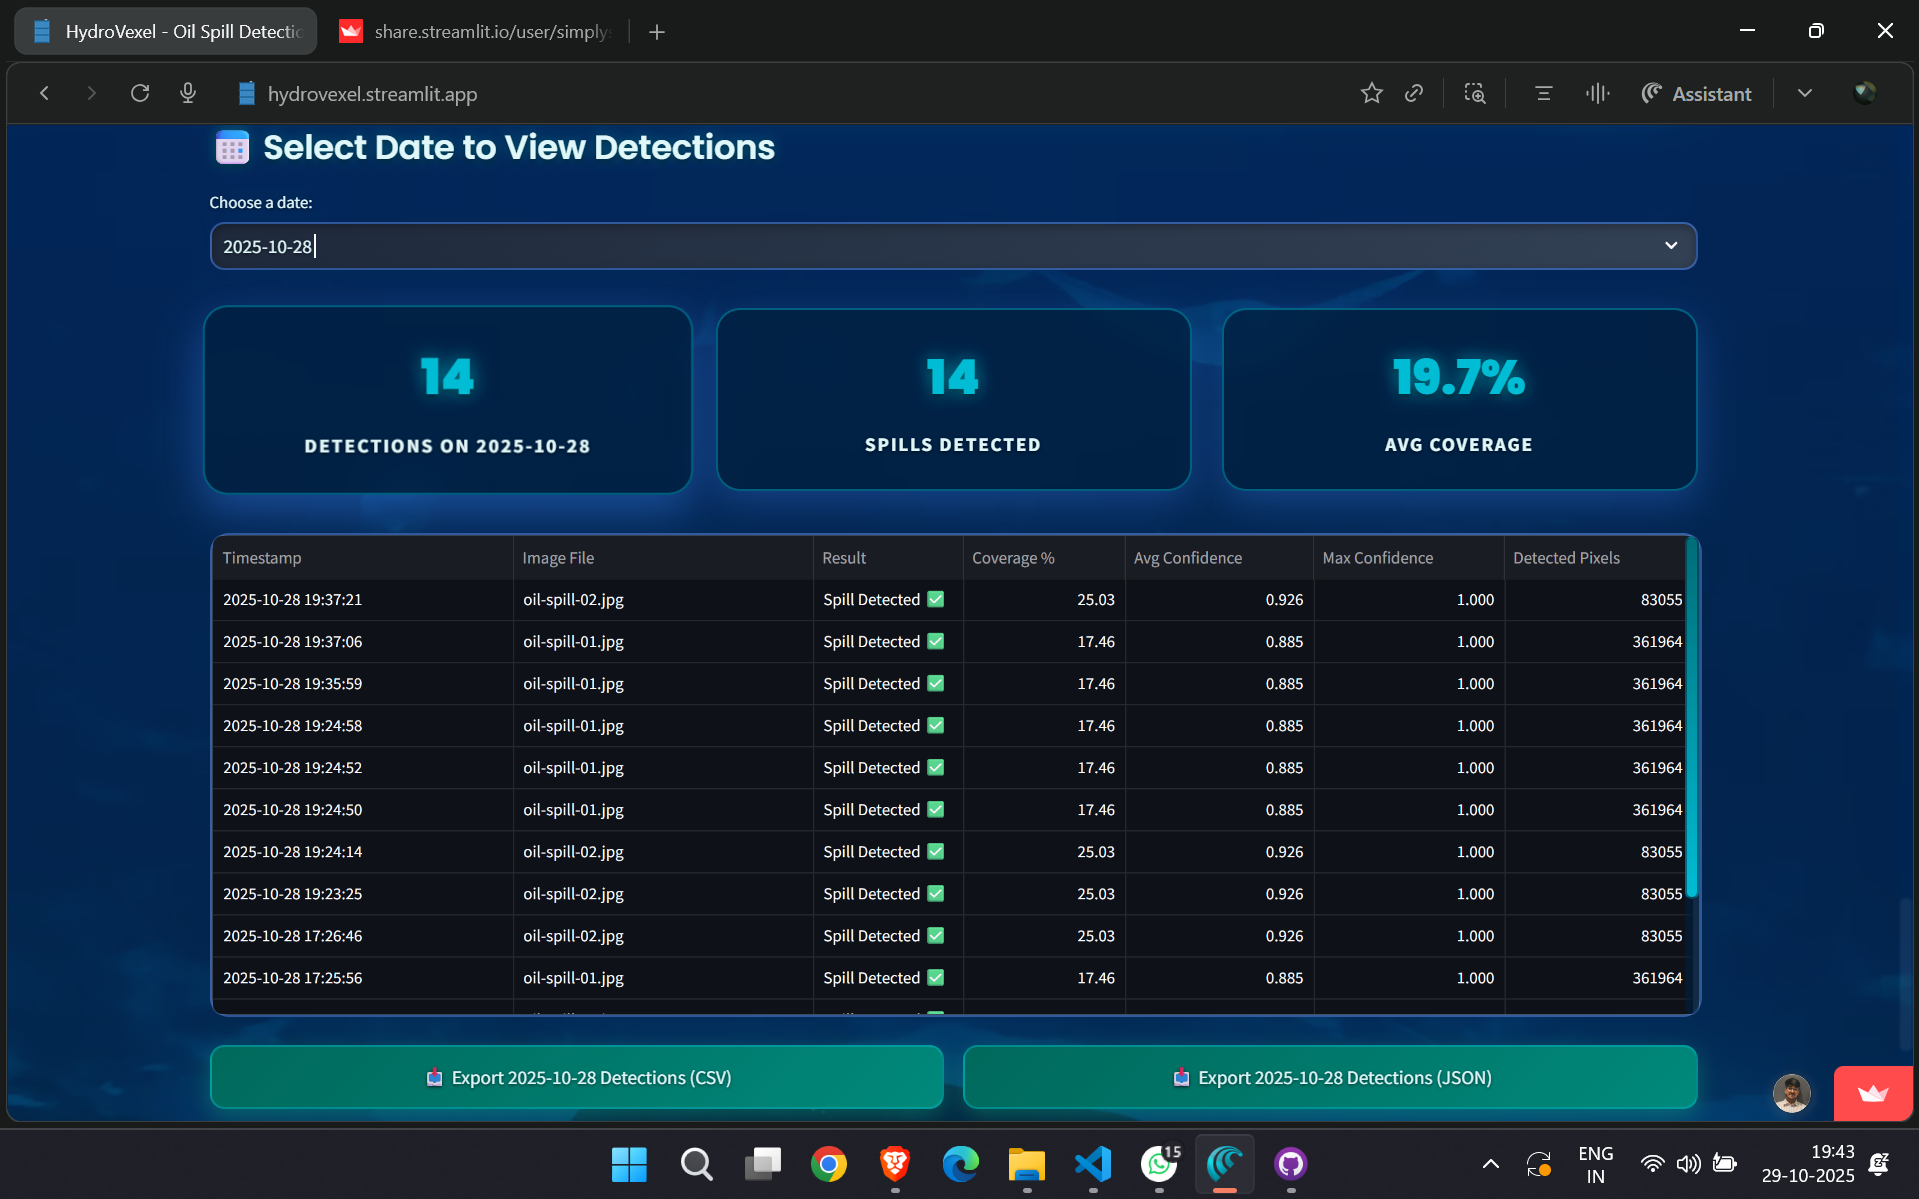Click the microphone voice search icon
The height and width of the screenshot is (1199, 1919).
(188, 93)
